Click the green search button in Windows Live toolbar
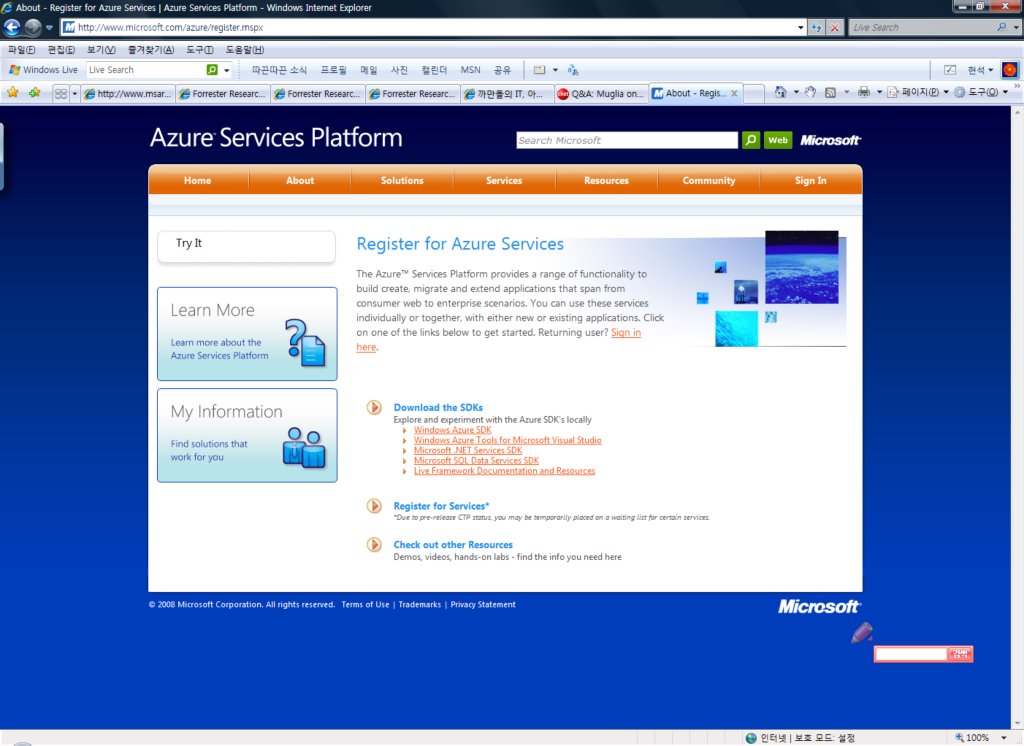Image resolution: width=1024 pixels, height=746 pixels. [x=212, y=70]
